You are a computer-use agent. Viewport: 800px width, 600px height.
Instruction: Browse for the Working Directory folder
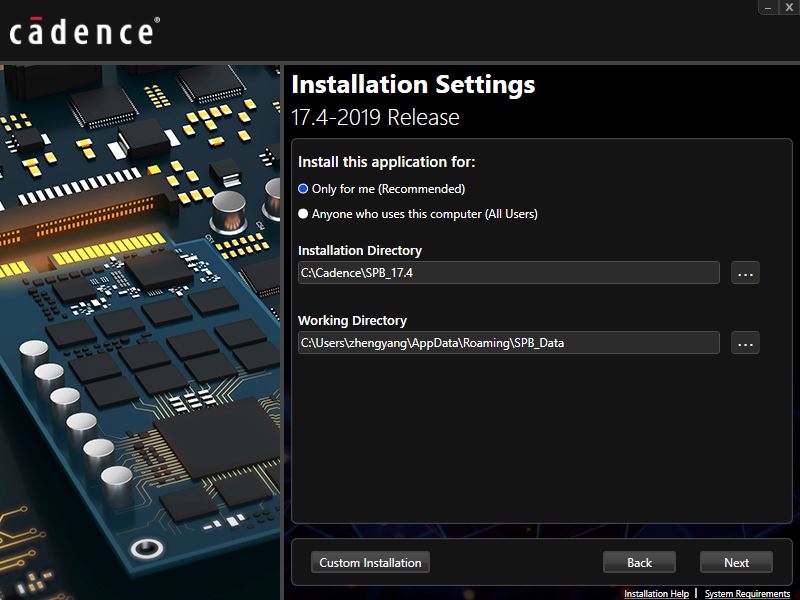(745, 343)
